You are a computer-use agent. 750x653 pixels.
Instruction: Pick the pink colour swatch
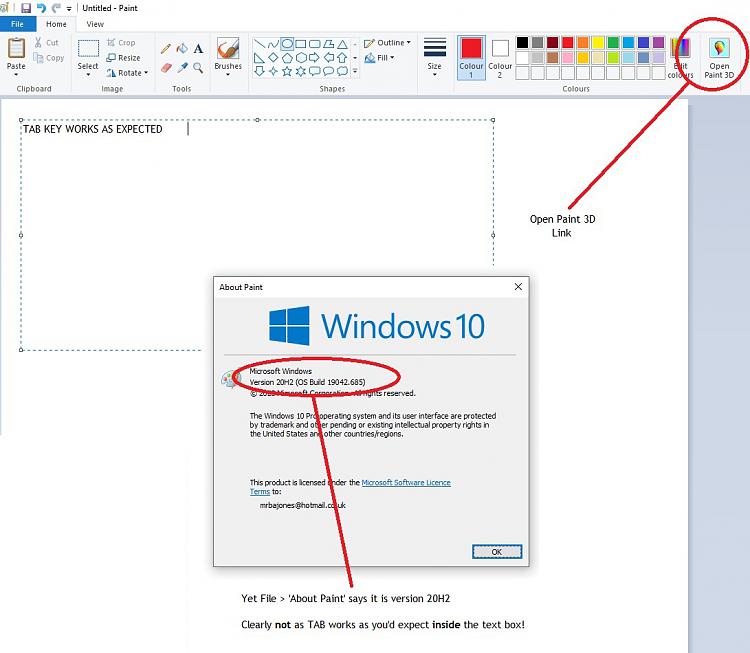tap(568, 58)
